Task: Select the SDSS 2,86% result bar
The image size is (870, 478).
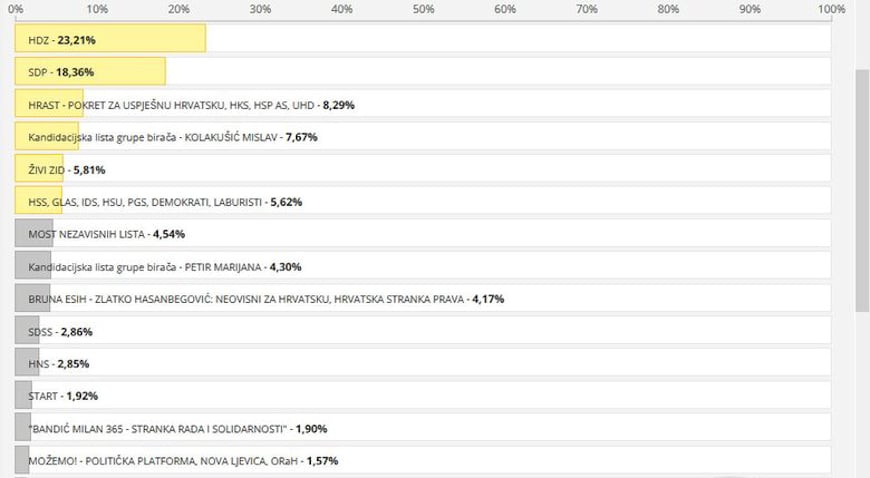Action: (x=27, y=330)
